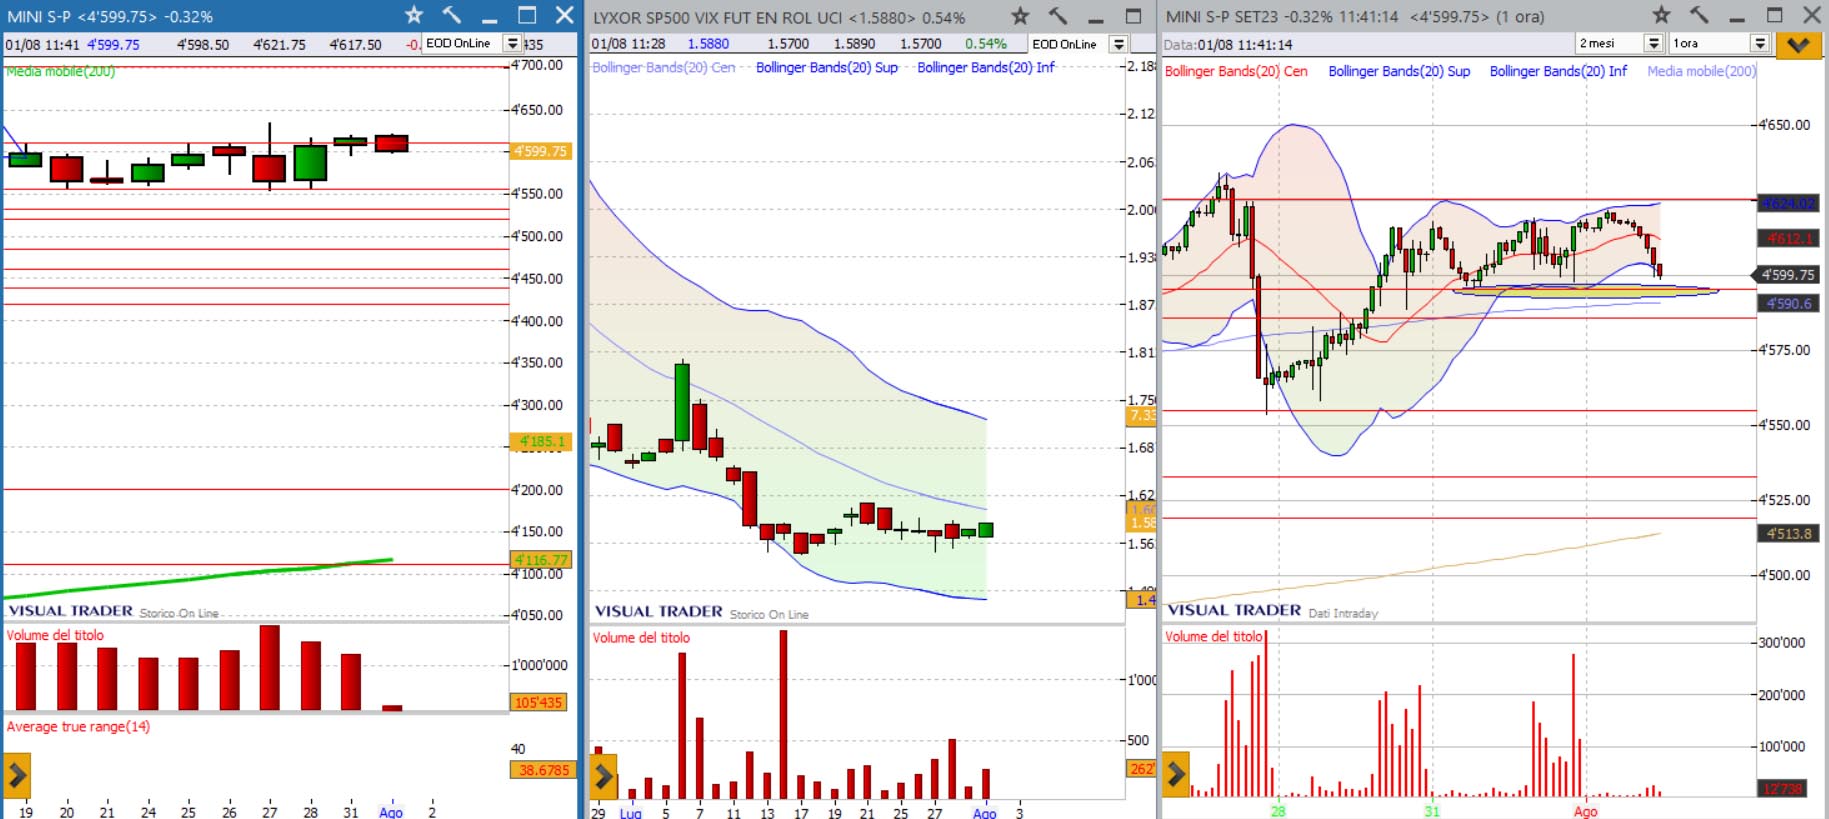This screenshot has width=1829, height=819.
Task: Close the MINI S-P SET23 window
Action: pyautogui.click(x=1811, y=15)
